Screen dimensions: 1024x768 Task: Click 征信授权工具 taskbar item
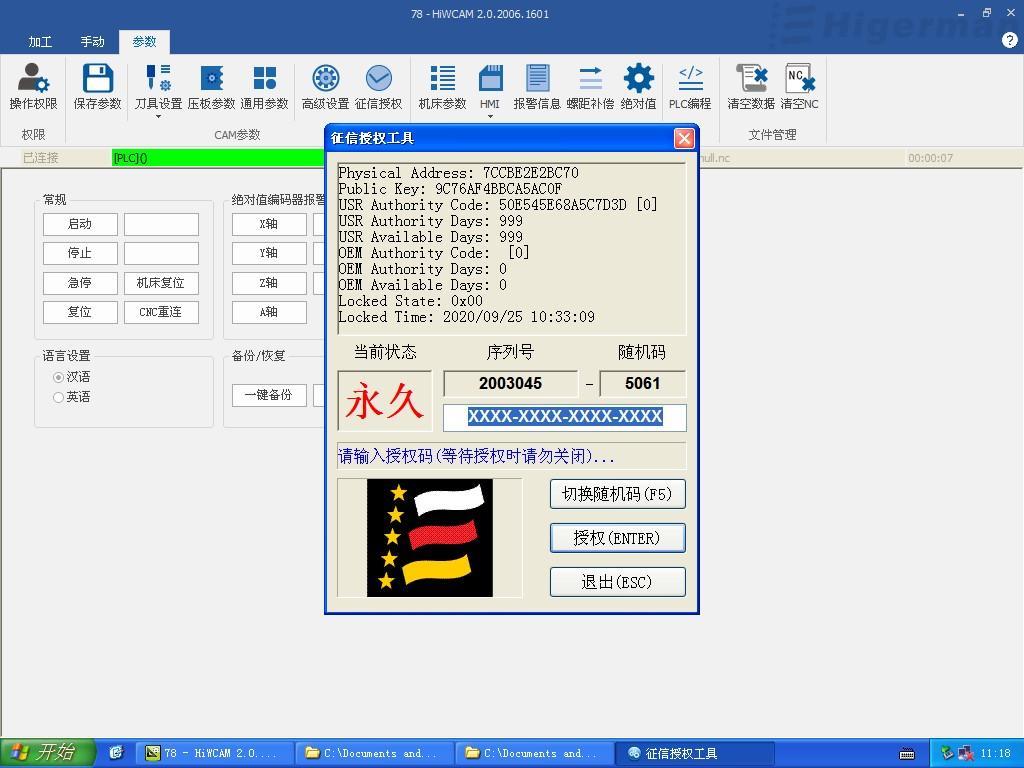click(695, 753)
